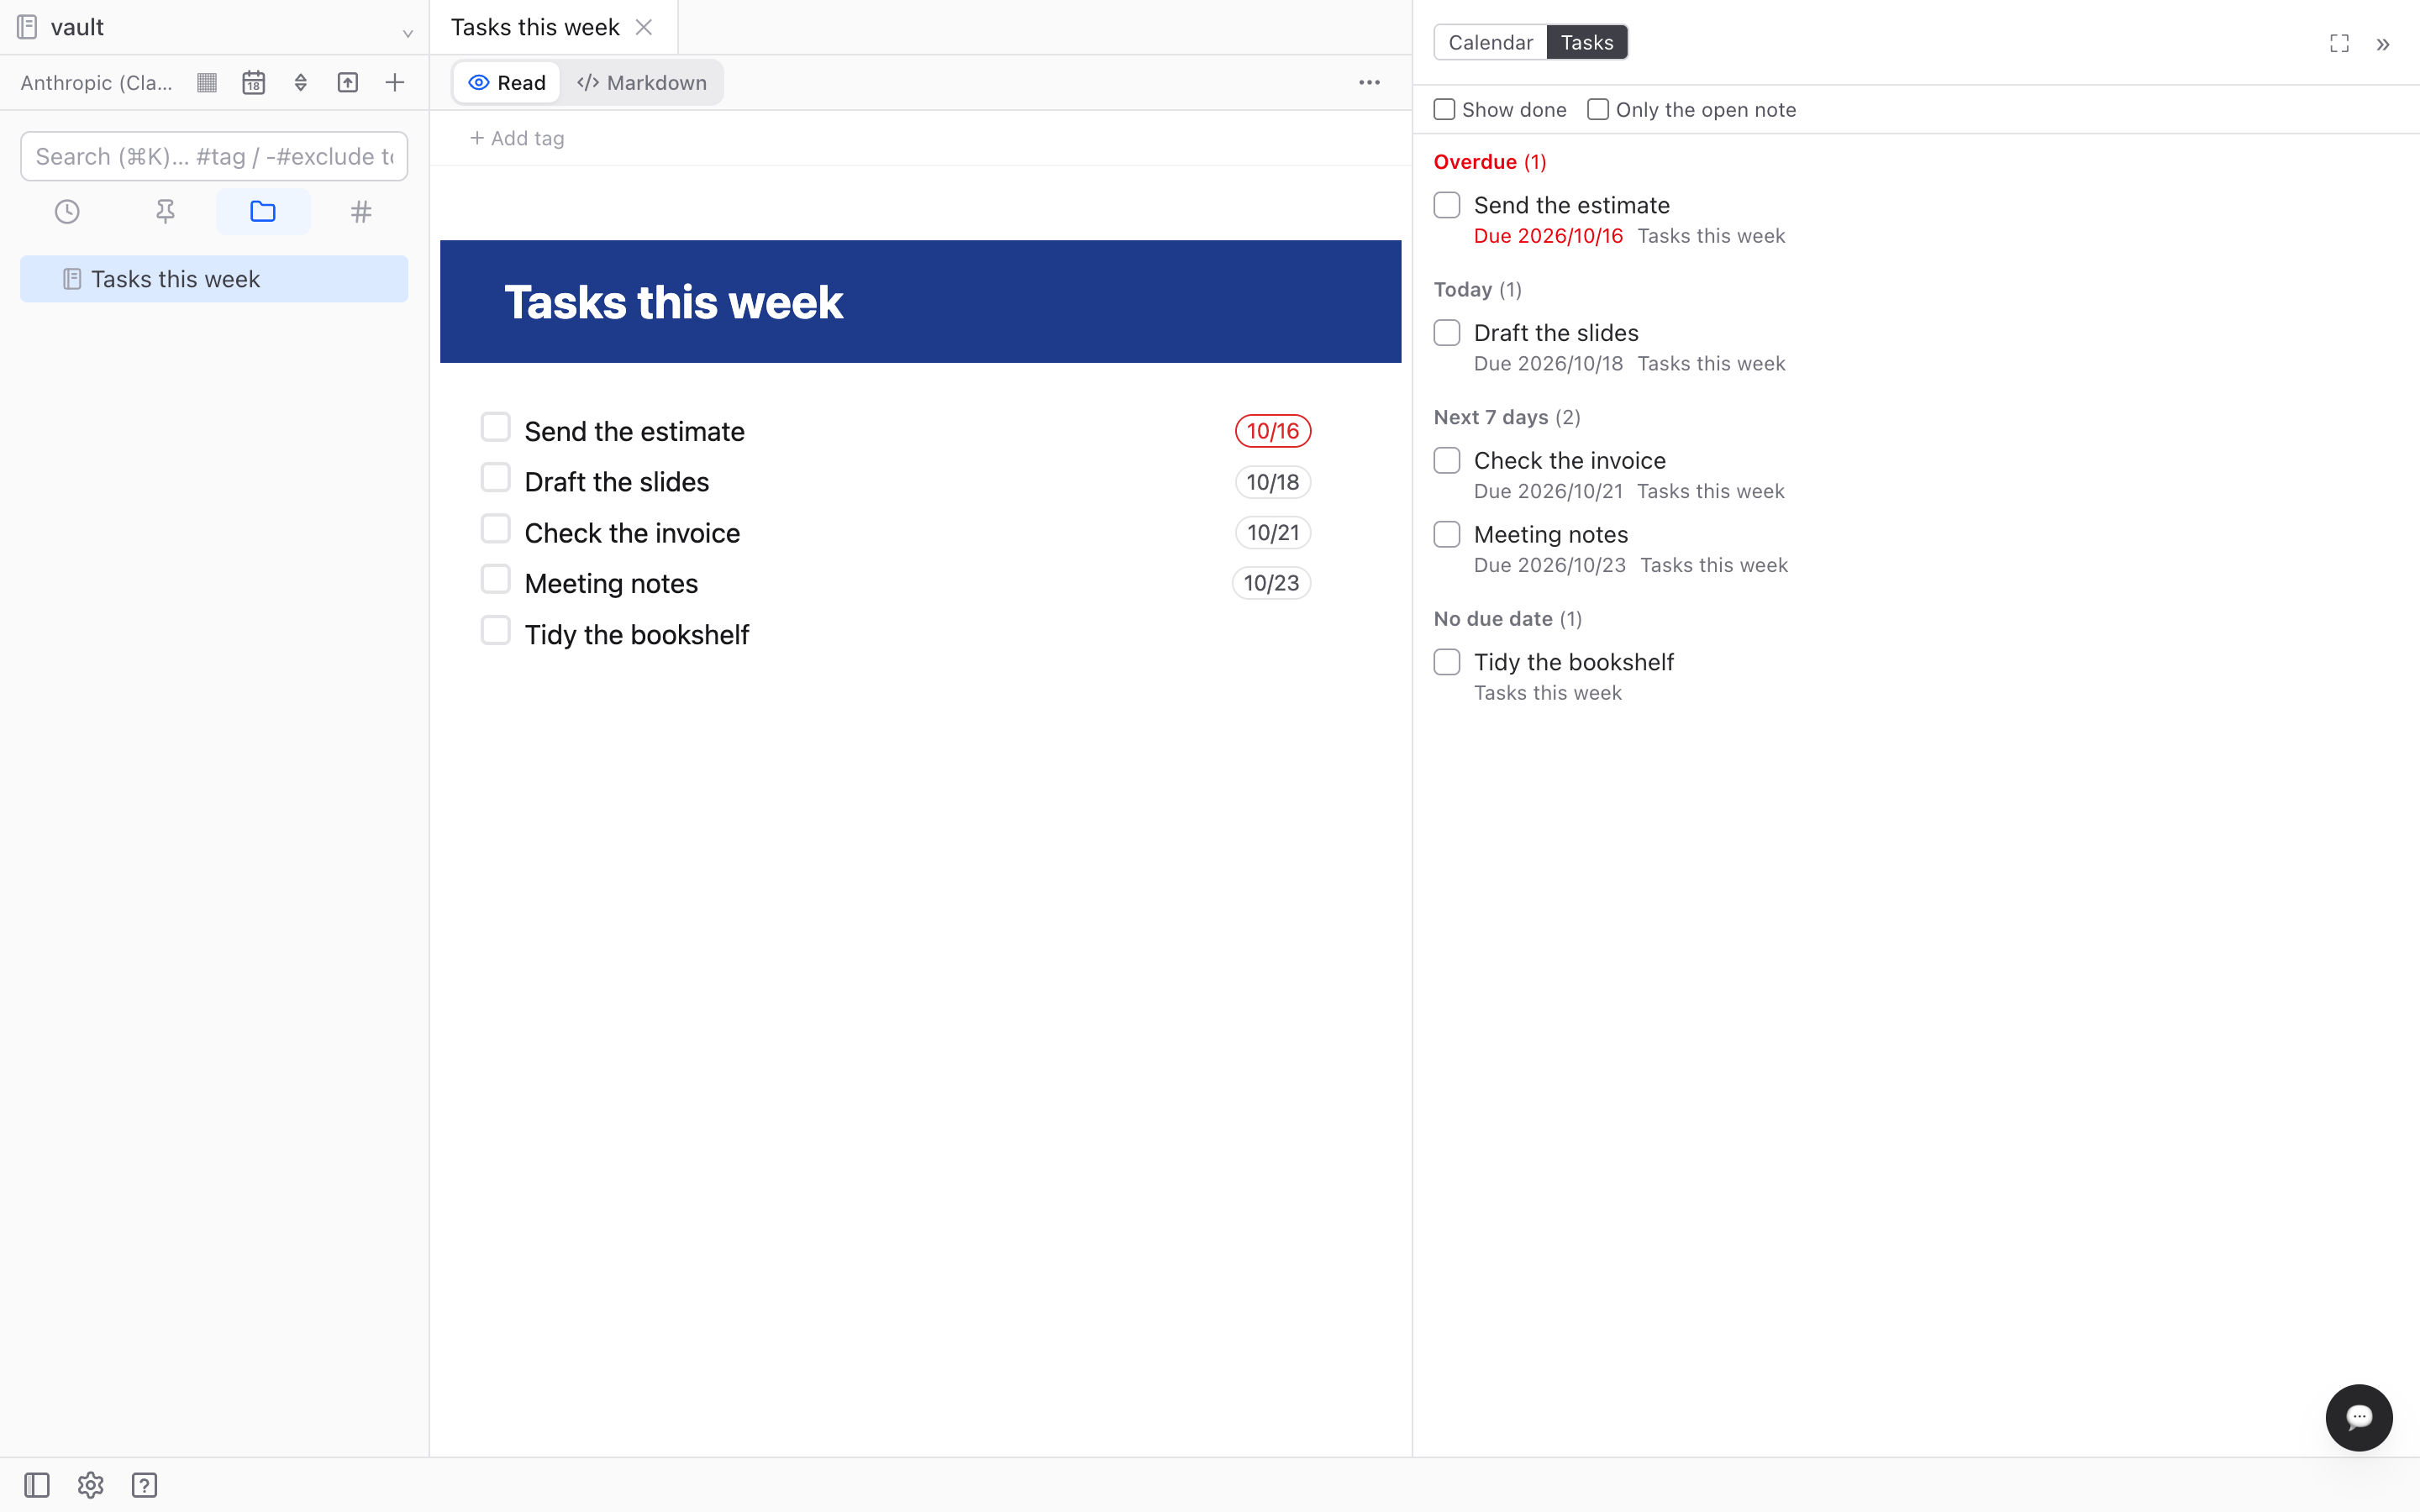Image resolution: width=2420 pixels, height=1512 pixels.
Task: Open the vault dropdown chevron
Action: click(x=407, y=32)
